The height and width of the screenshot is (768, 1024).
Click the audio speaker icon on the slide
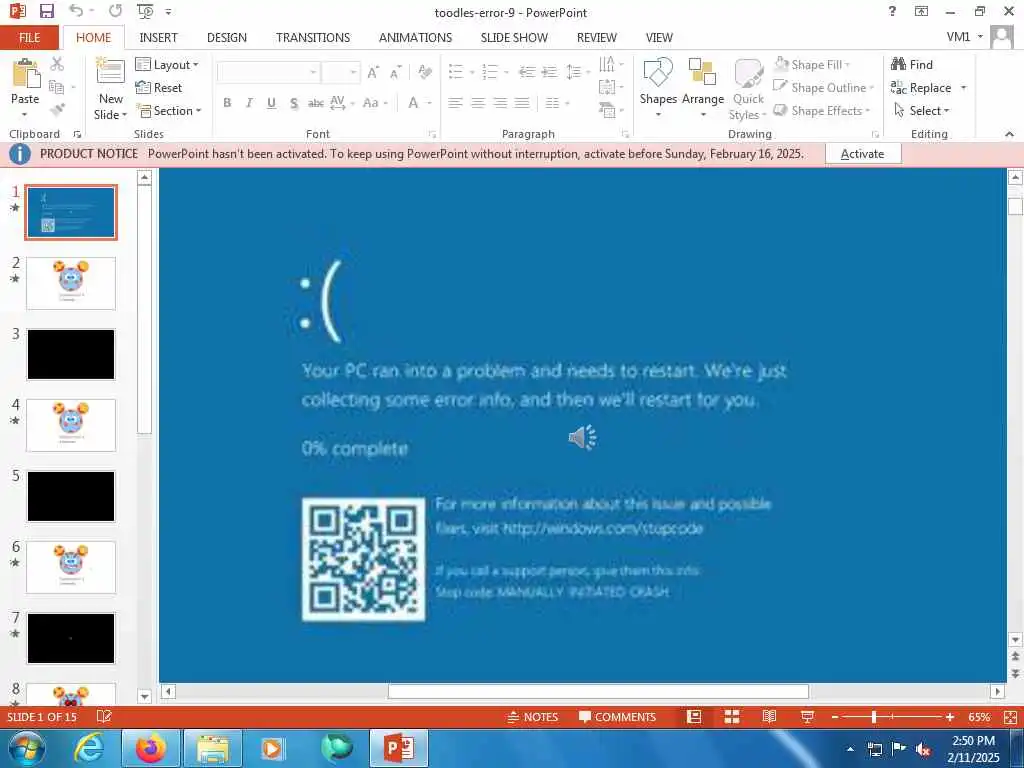[583, 438]
